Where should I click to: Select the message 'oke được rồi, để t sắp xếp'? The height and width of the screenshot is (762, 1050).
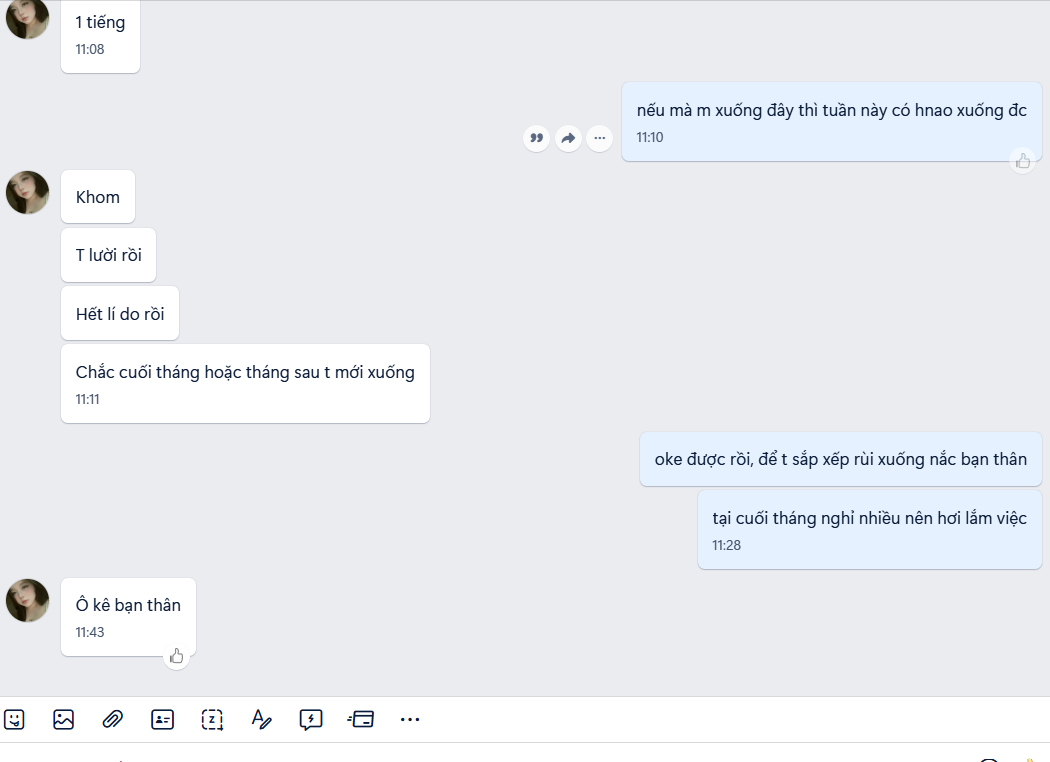[x=840, y=459]
